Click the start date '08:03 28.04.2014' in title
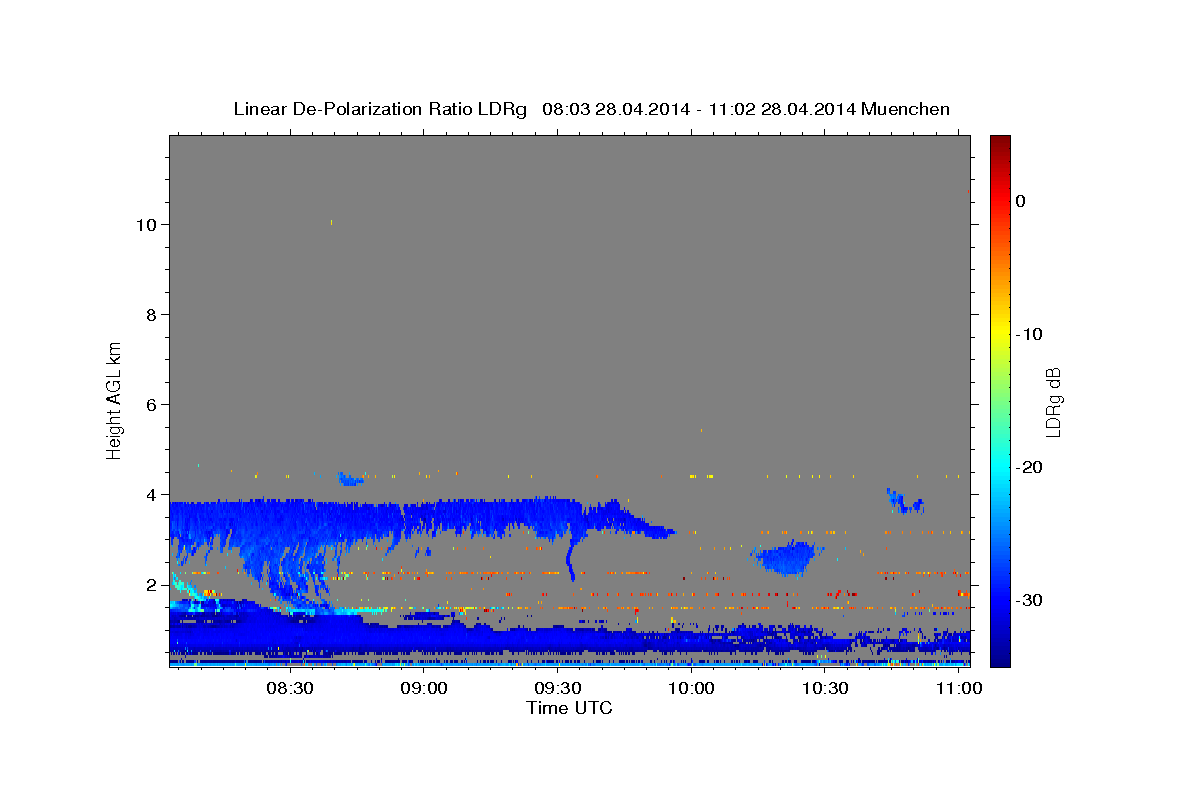Image resolution: width=1200 pixels, height=800 pixels. point(616,109)
